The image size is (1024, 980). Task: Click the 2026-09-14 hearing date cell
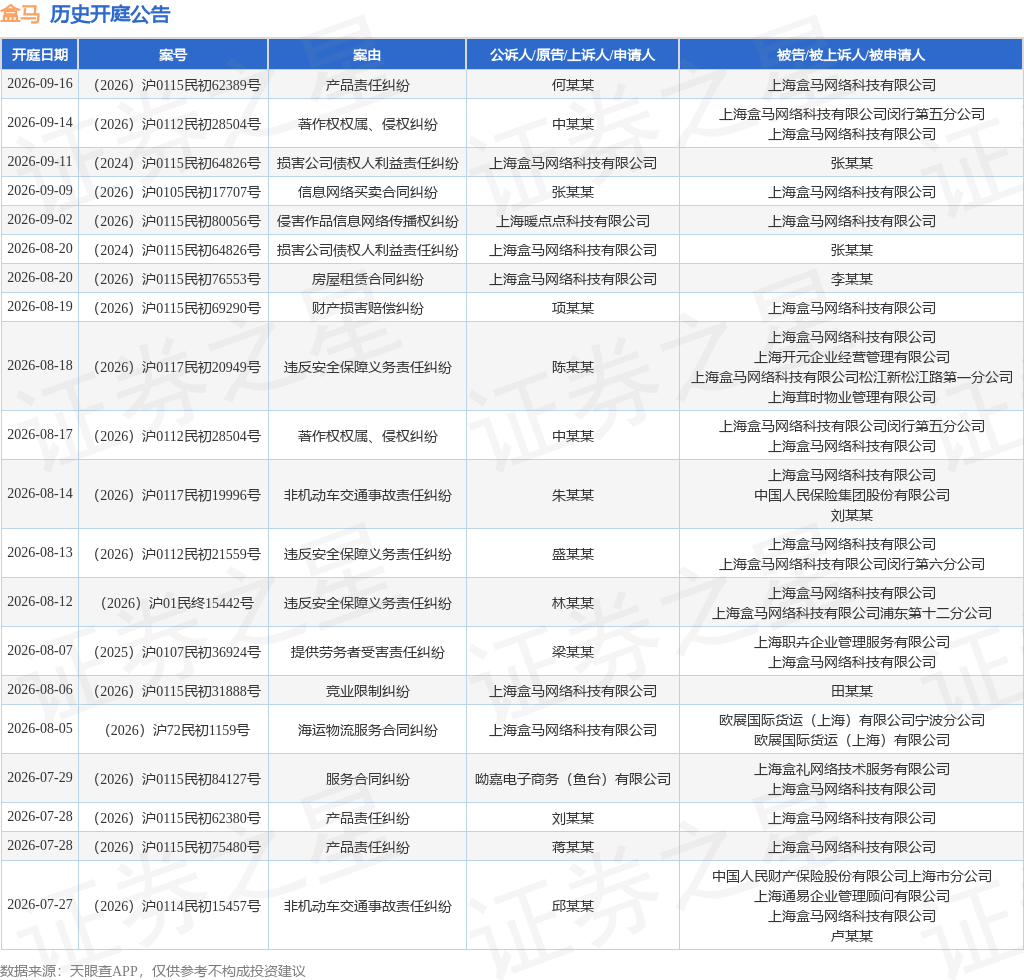click(40, 123)
